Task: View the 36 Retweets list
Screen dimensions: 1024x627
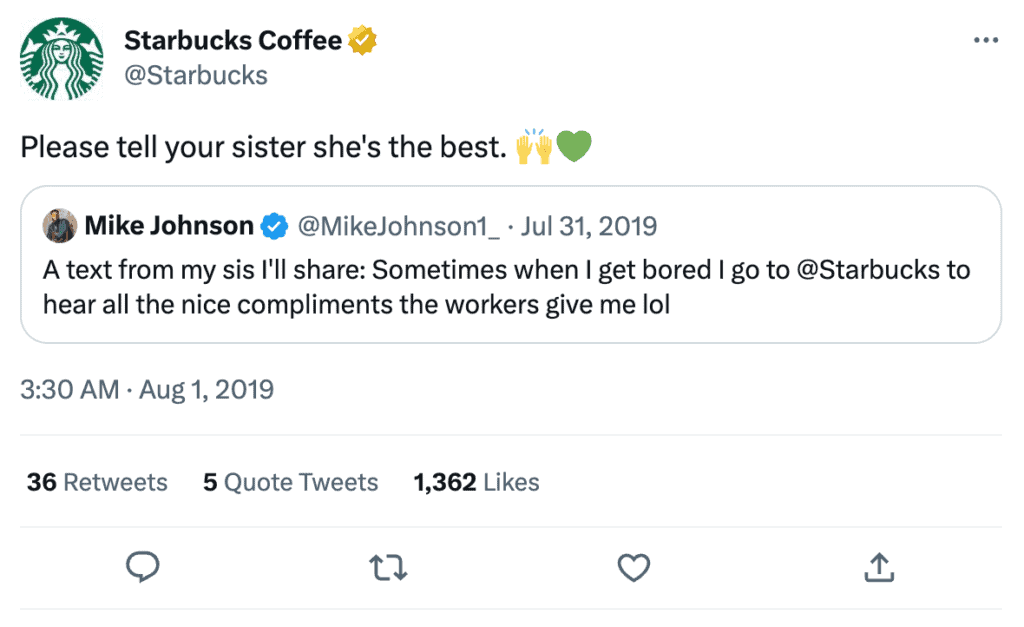Action: pyautogui.click(x=97, y=482)
